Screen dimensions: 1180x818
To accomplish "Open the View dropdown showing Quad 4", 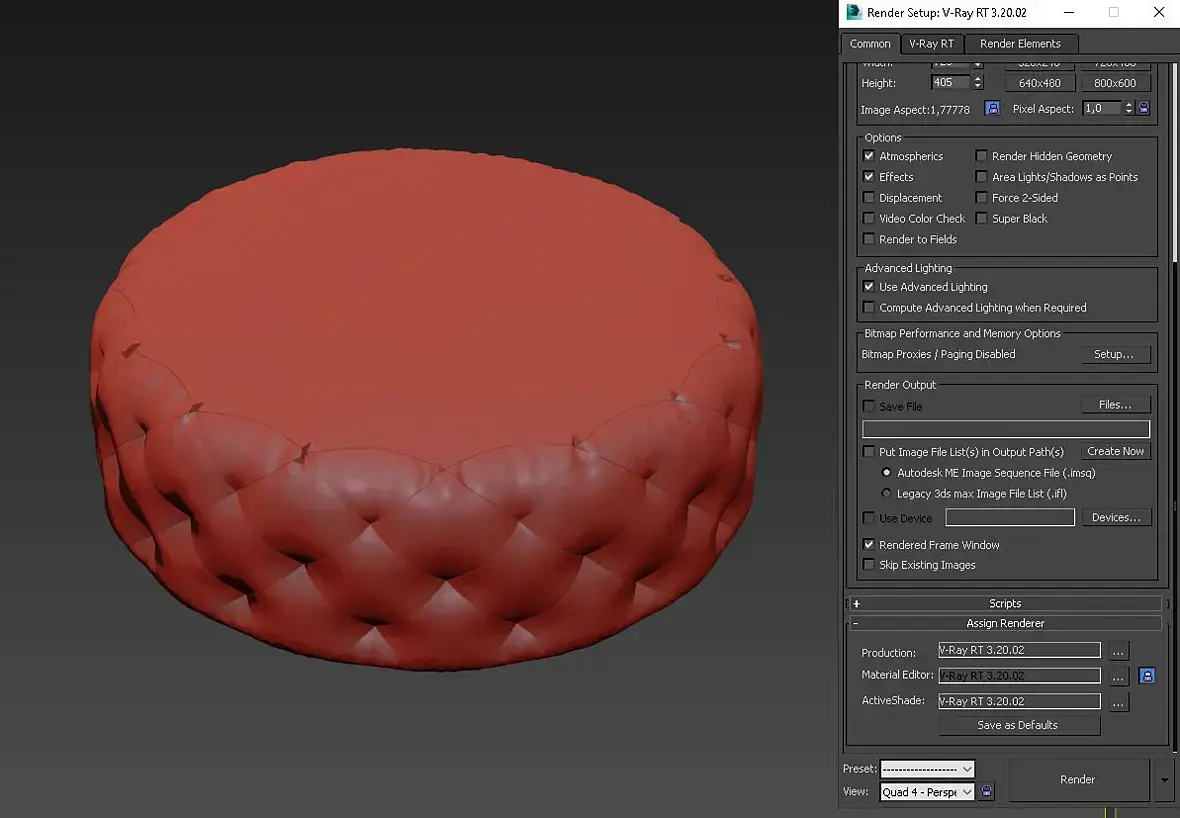I will click(927, 792).
